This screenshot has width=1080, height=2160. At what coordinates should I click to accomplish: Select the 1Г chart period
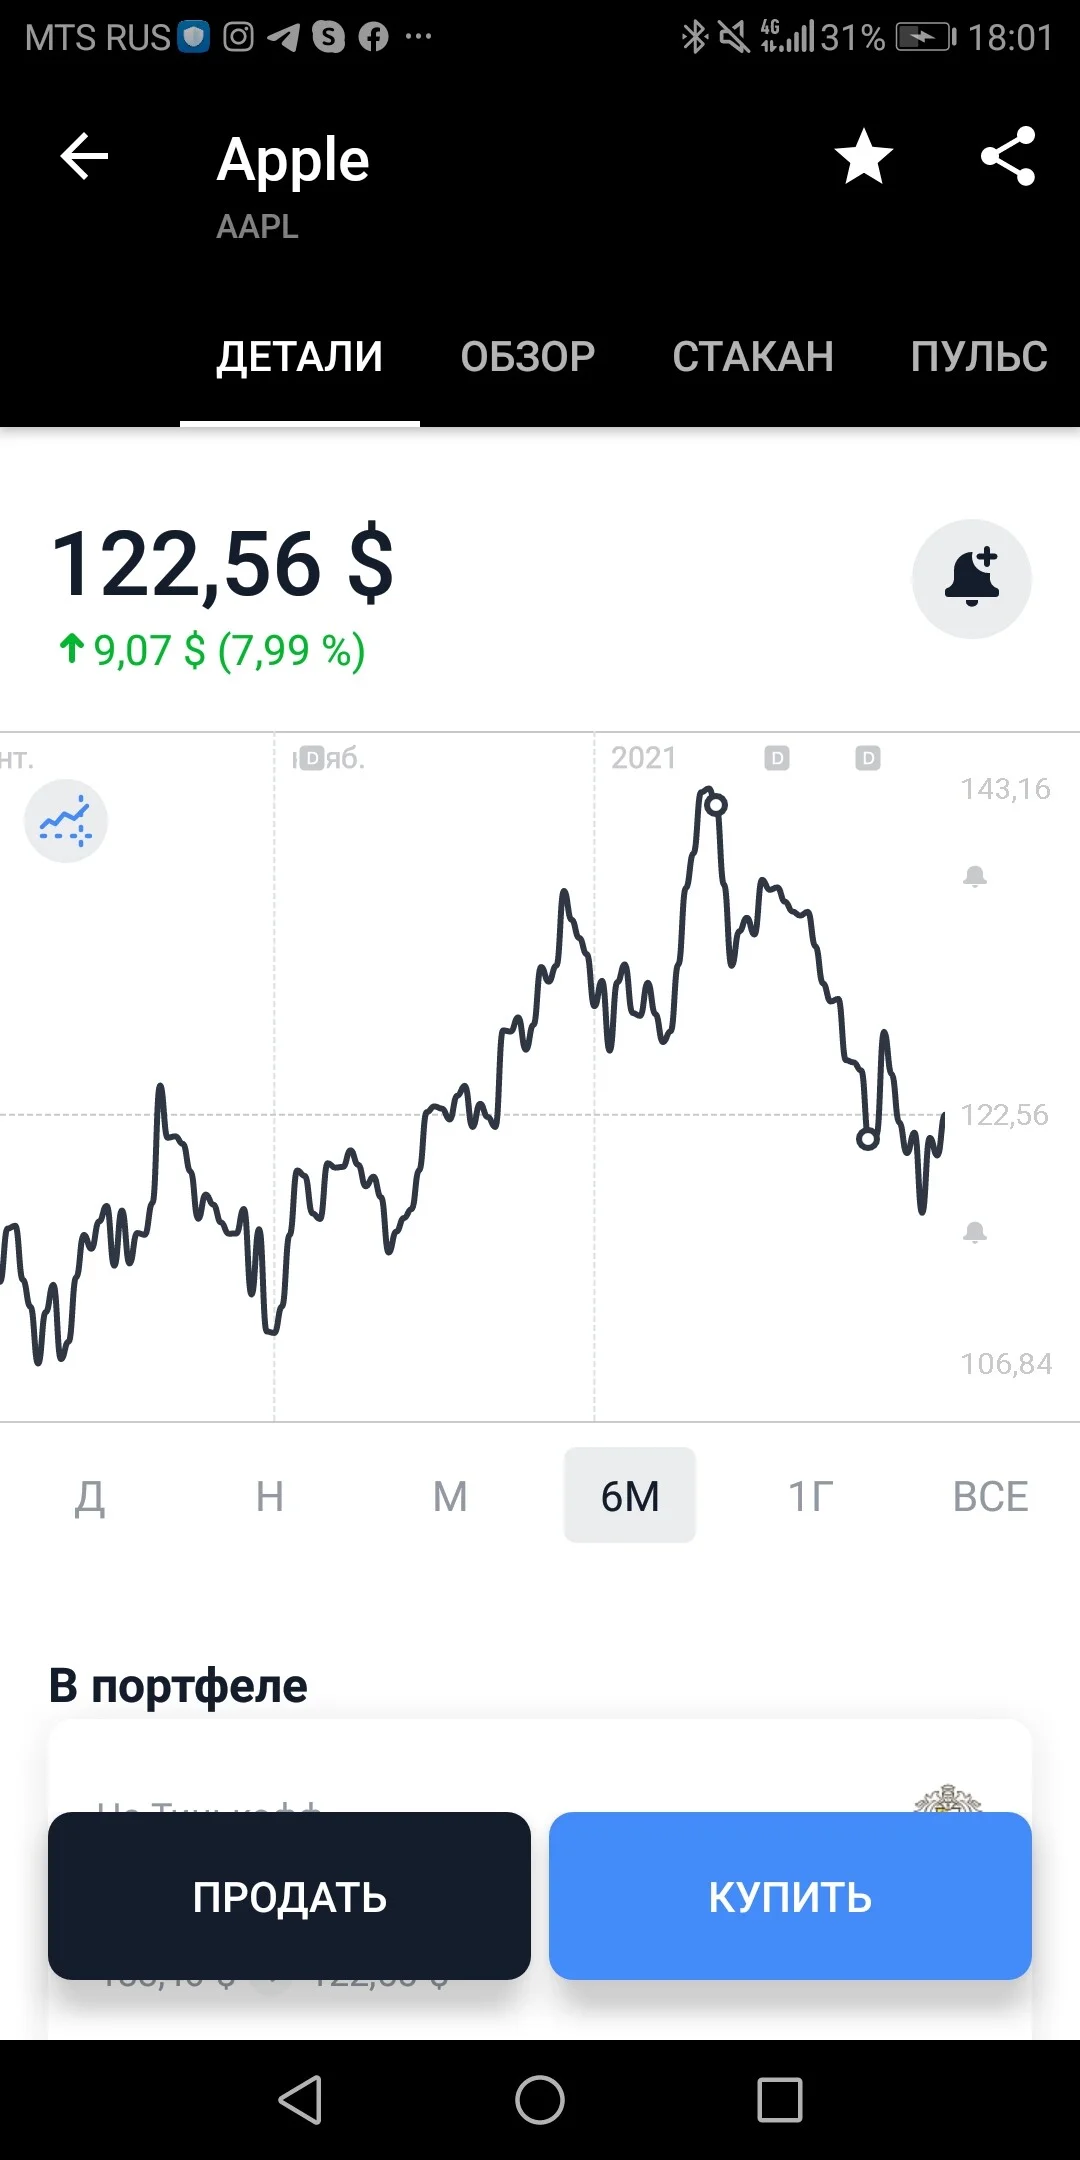pyautogui.click(x=810, y=1496)
